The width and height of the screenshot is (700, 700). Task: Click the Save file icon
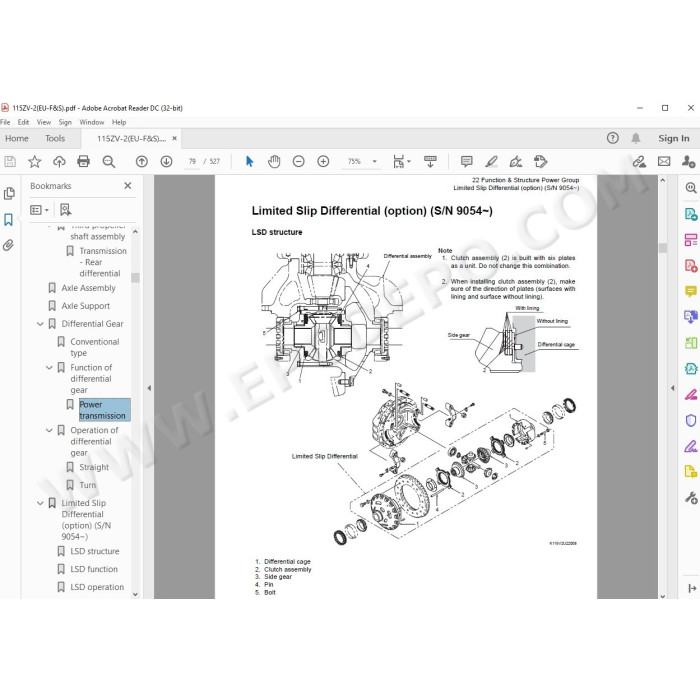point(10,162)
